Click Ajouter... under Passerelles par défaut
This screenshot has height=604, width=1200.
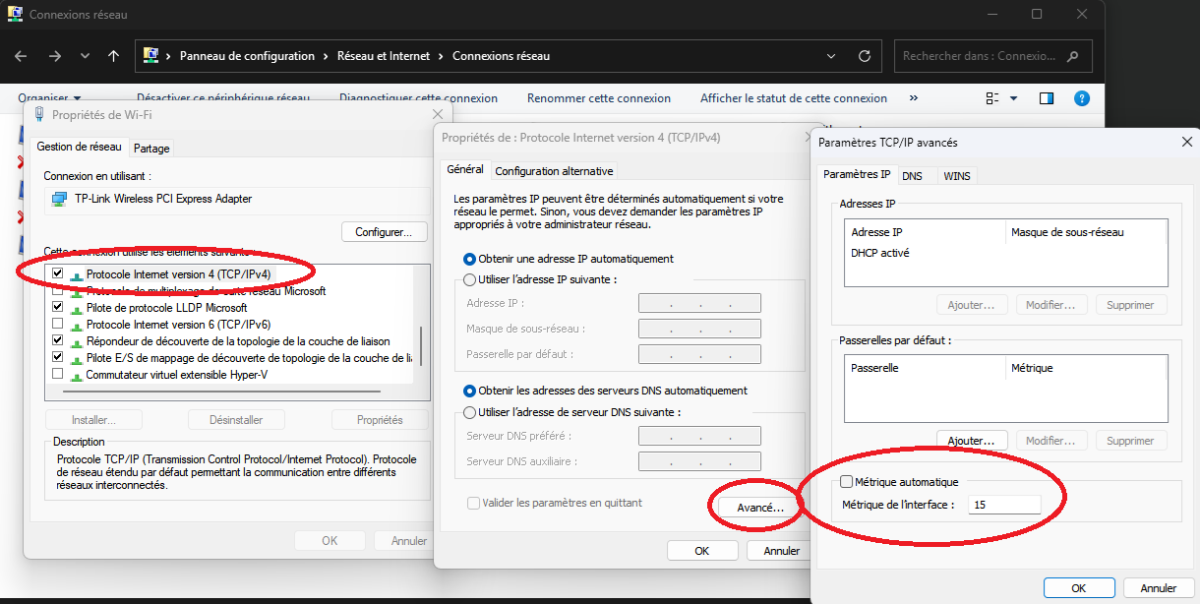click(x=971, y=441)
